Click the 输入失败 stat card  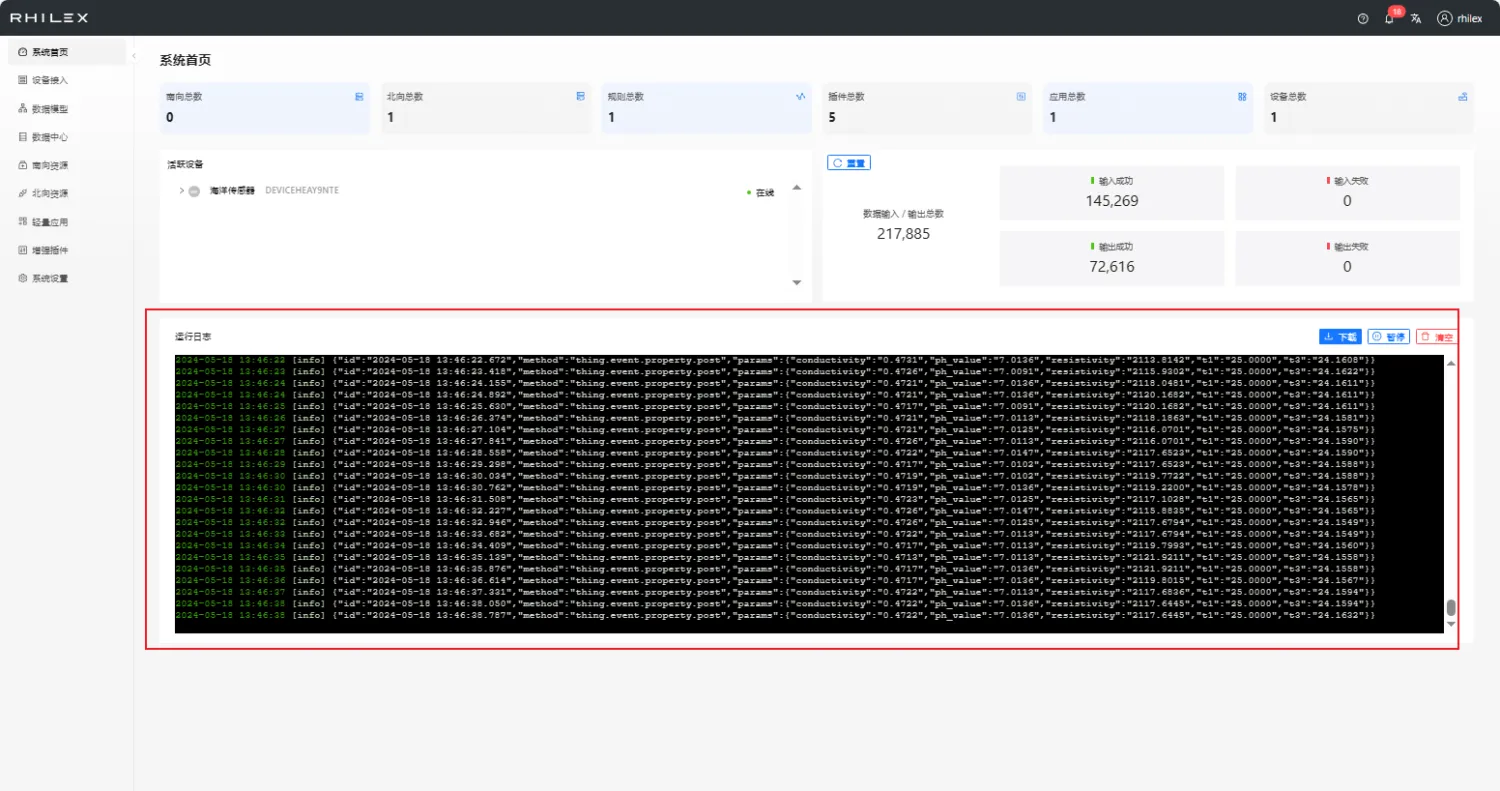(x=1347, y=193)
